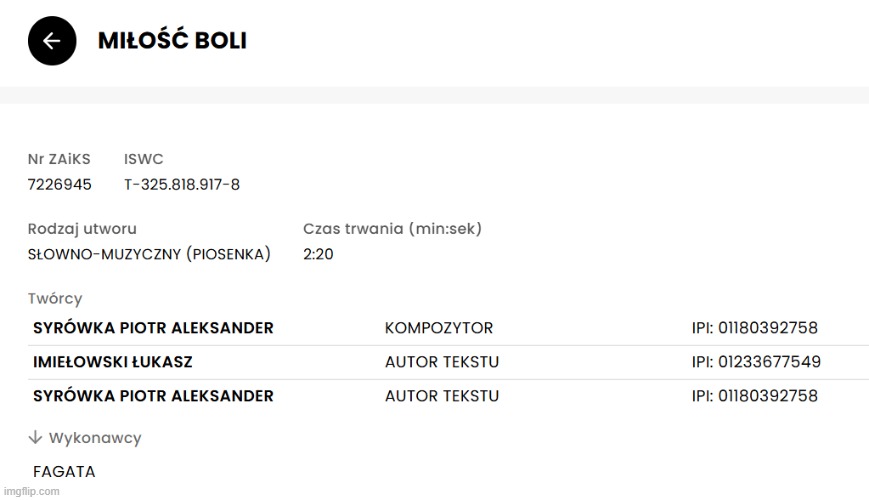Click the MIŁOŚĆ BOLI page title
Viewport: 869px width, 500px height.
click(172, 41)
